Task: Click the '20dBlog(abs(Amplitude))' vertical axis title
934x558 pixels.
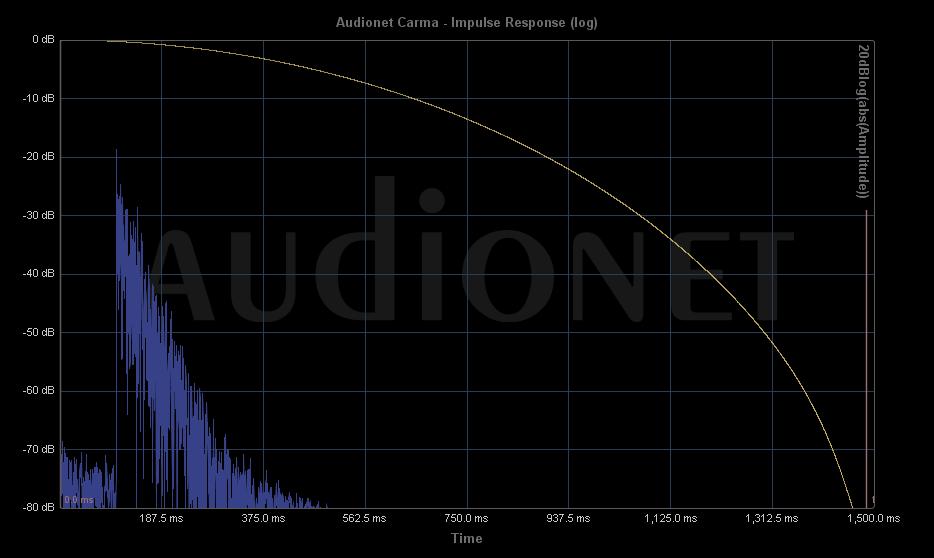Action: point(863,121)
